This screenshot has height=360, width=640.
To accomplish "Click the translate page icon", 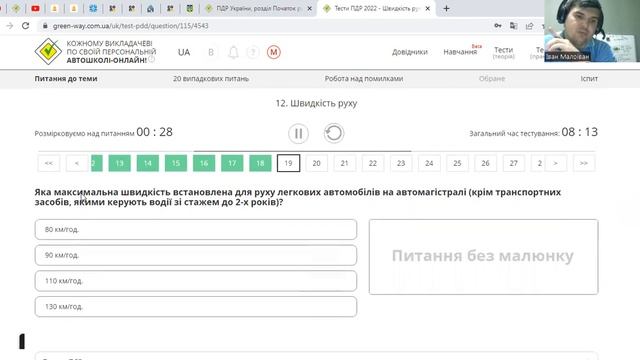I will click(x=513, y=26).
